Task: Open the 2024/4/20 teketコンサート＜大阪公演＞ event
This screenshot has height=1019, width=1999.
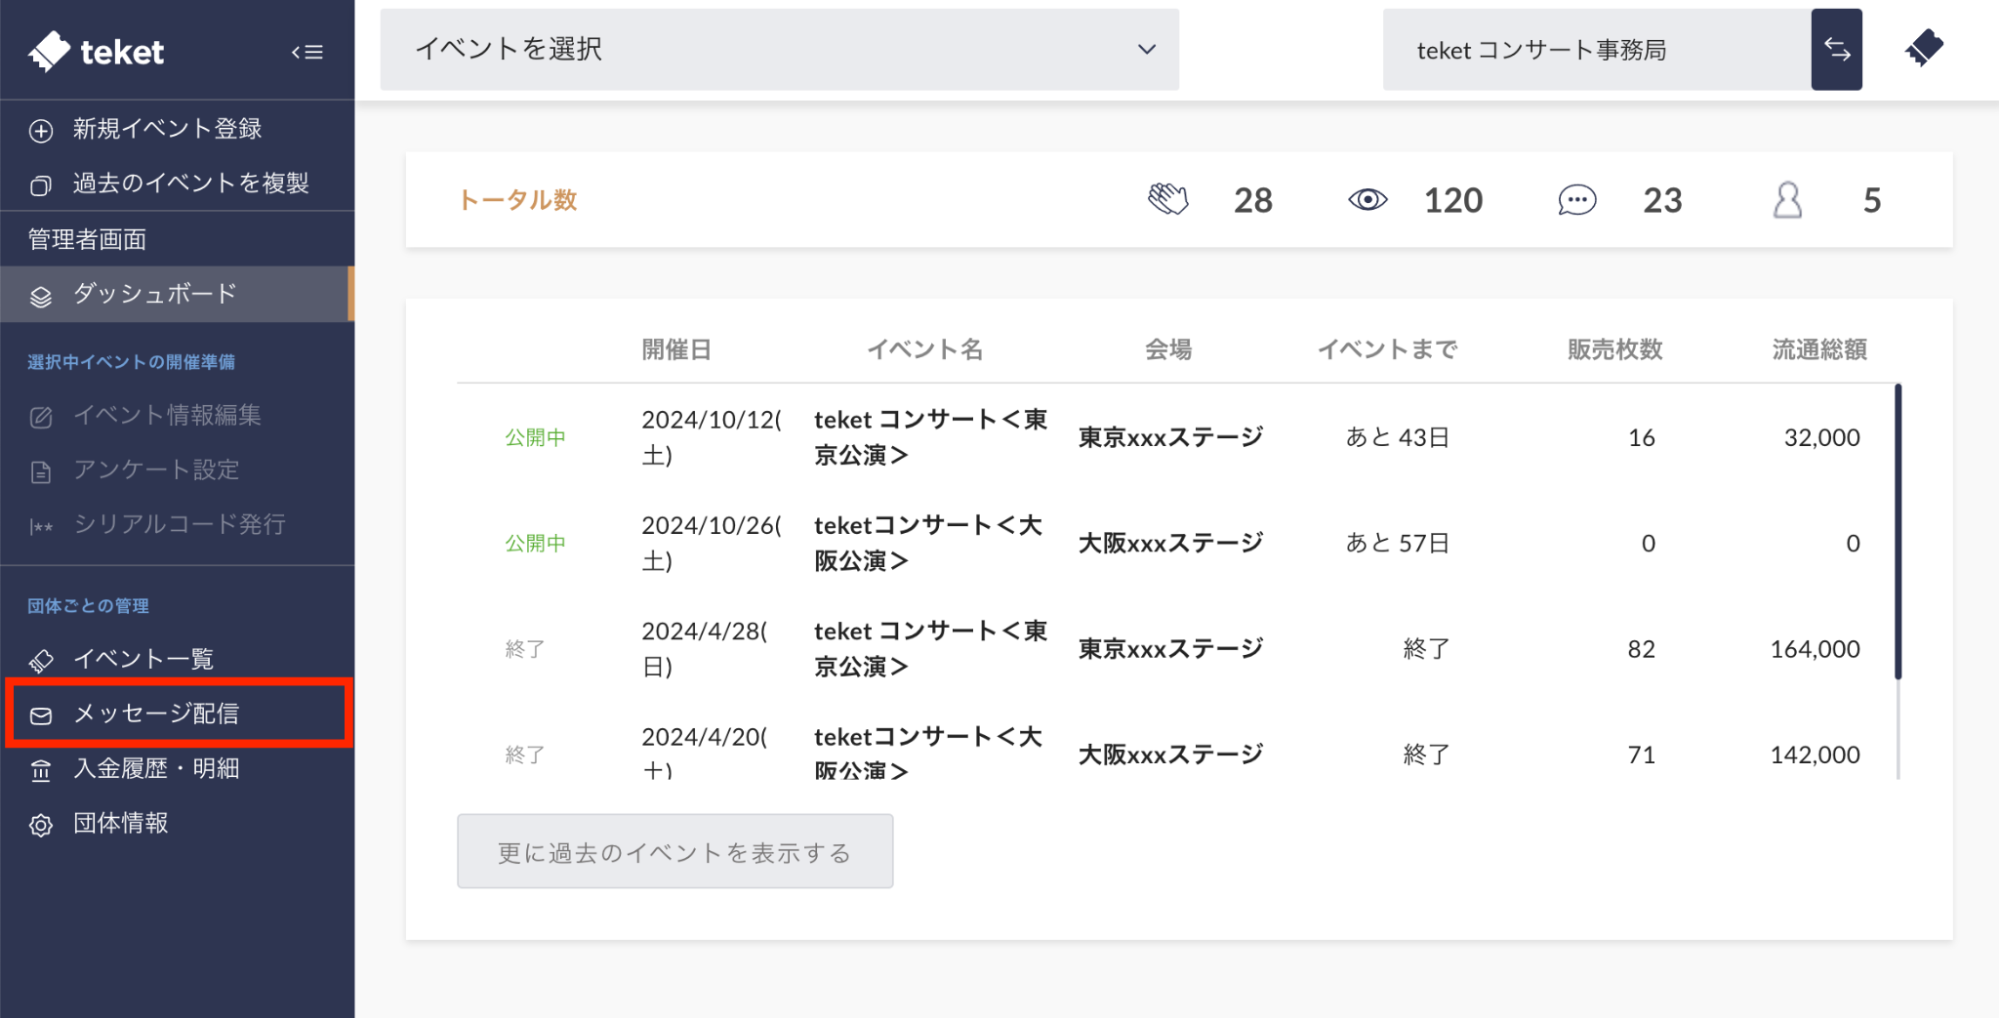Action: point(928,753)
